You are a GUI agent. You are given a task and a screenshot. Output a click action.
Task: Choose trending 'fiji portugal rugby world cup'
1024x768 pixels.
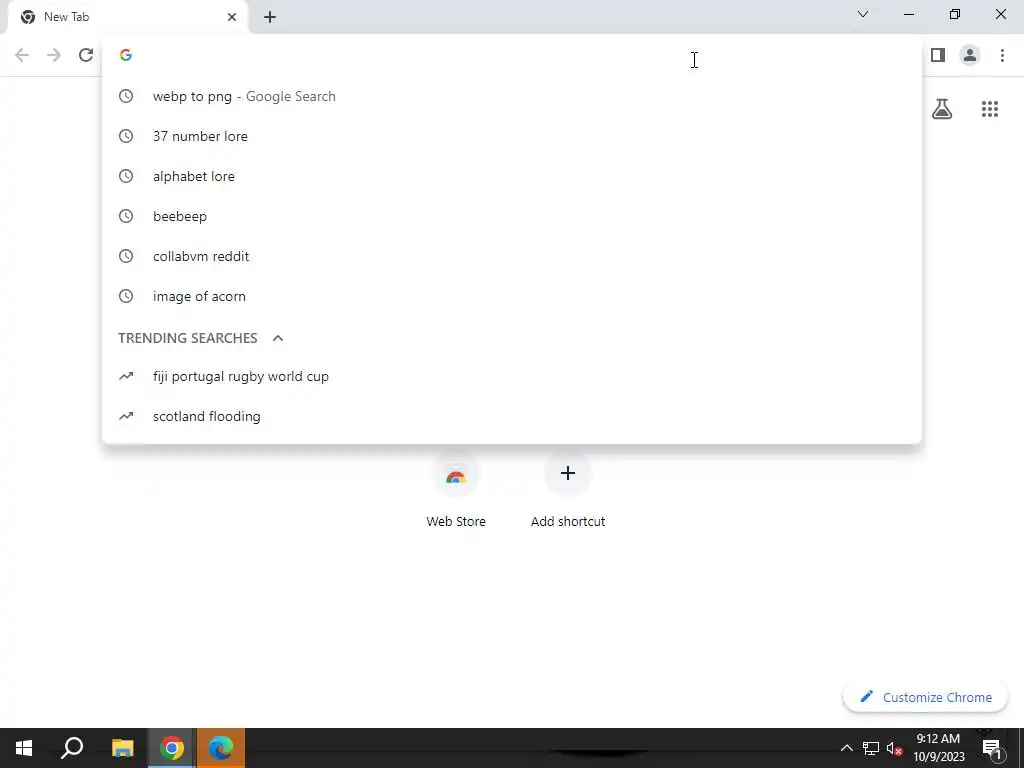[x=512, y=376]
